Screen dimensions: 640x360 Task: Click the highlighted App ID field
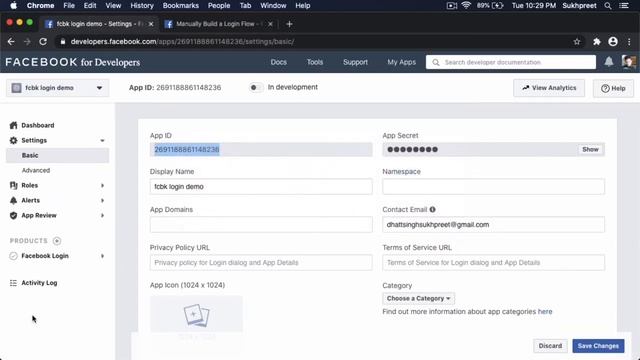point(261,149)
